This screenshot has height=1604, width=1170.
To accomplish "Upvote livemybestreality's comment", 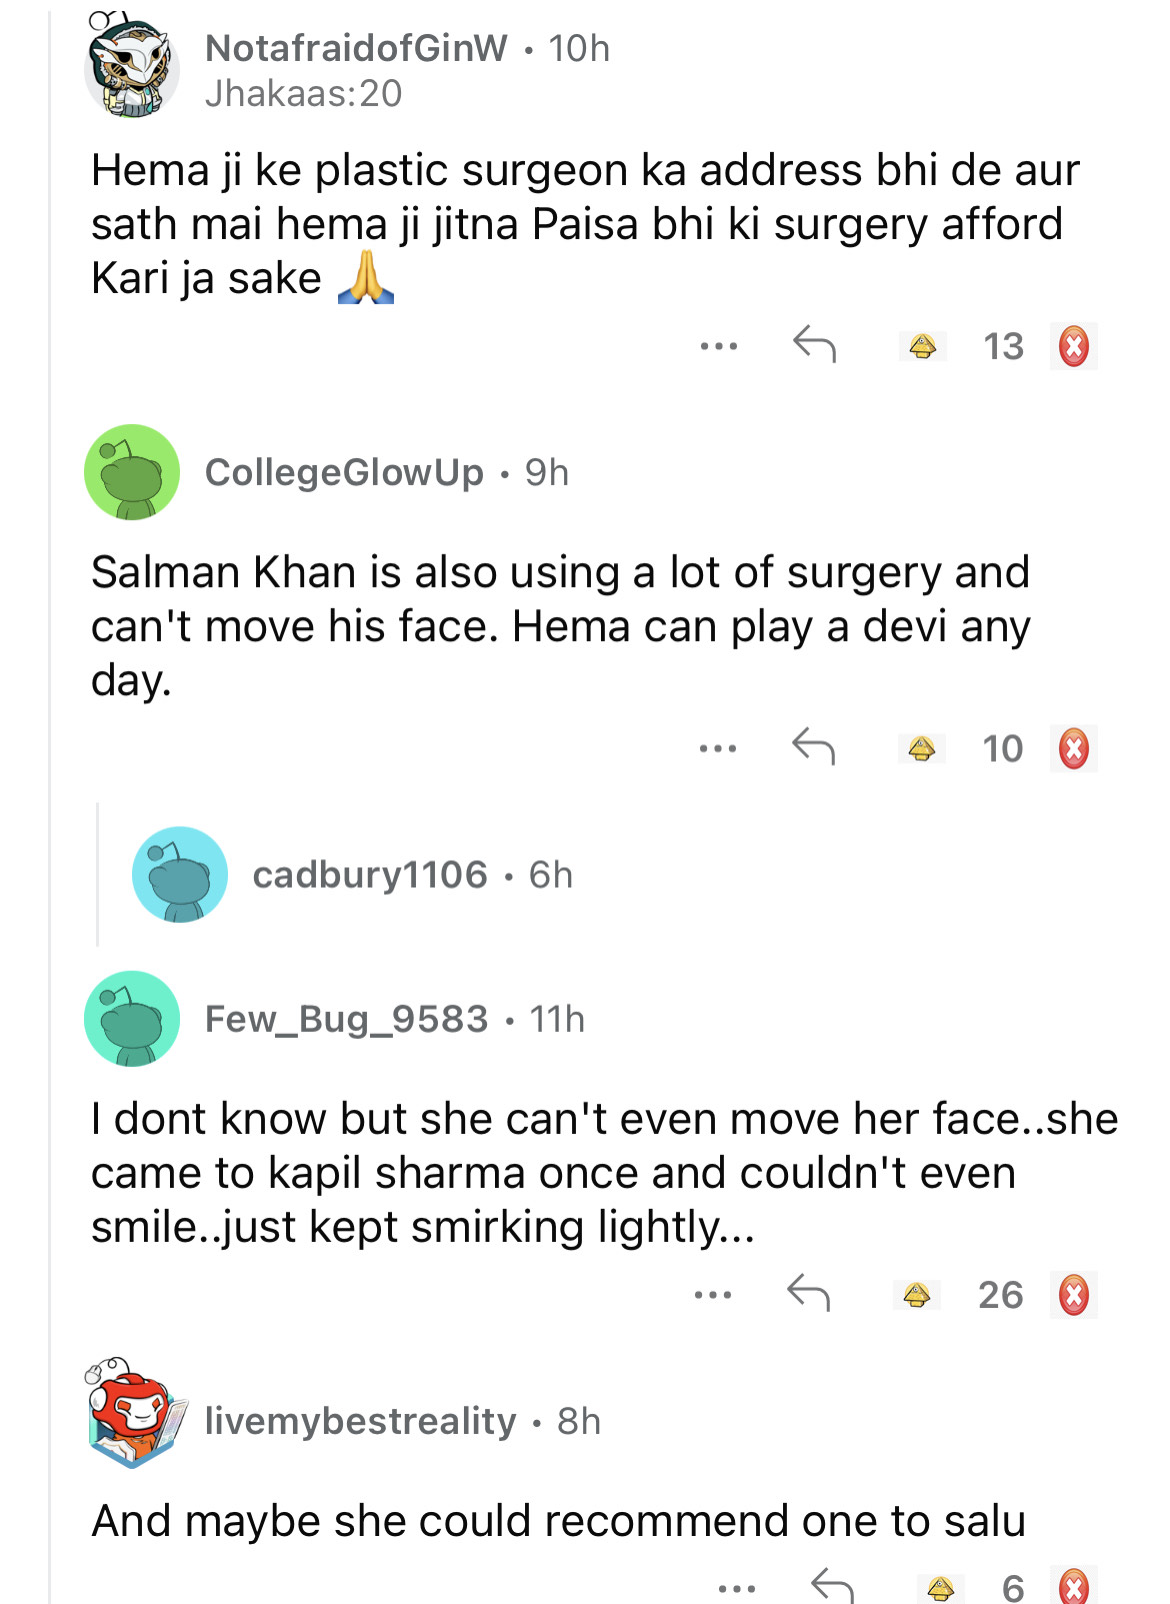I will click(x=940, y=1588).
